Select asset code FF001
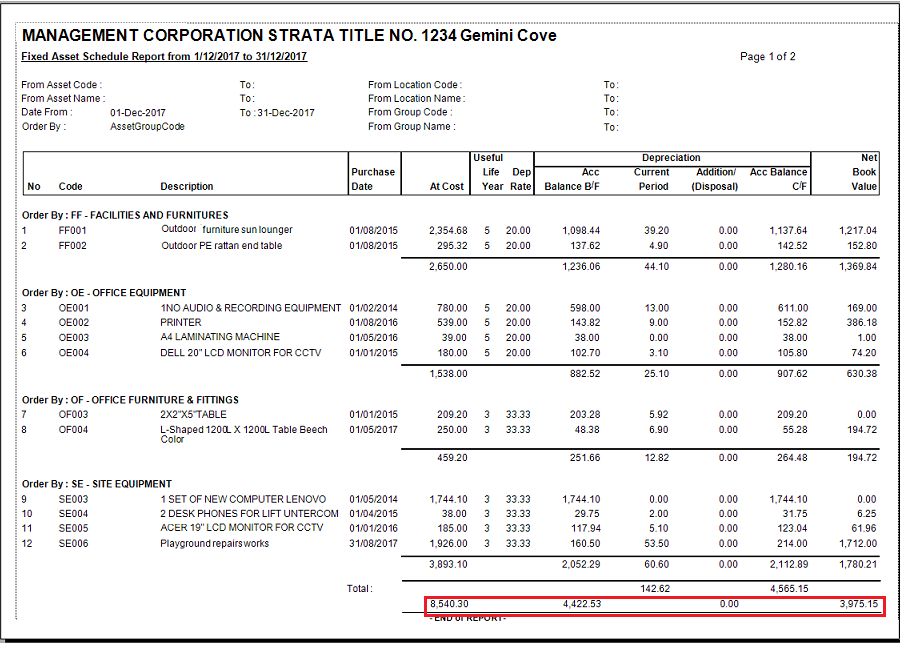The height and width of the screenshot is (653, 911). click(73, 230)
